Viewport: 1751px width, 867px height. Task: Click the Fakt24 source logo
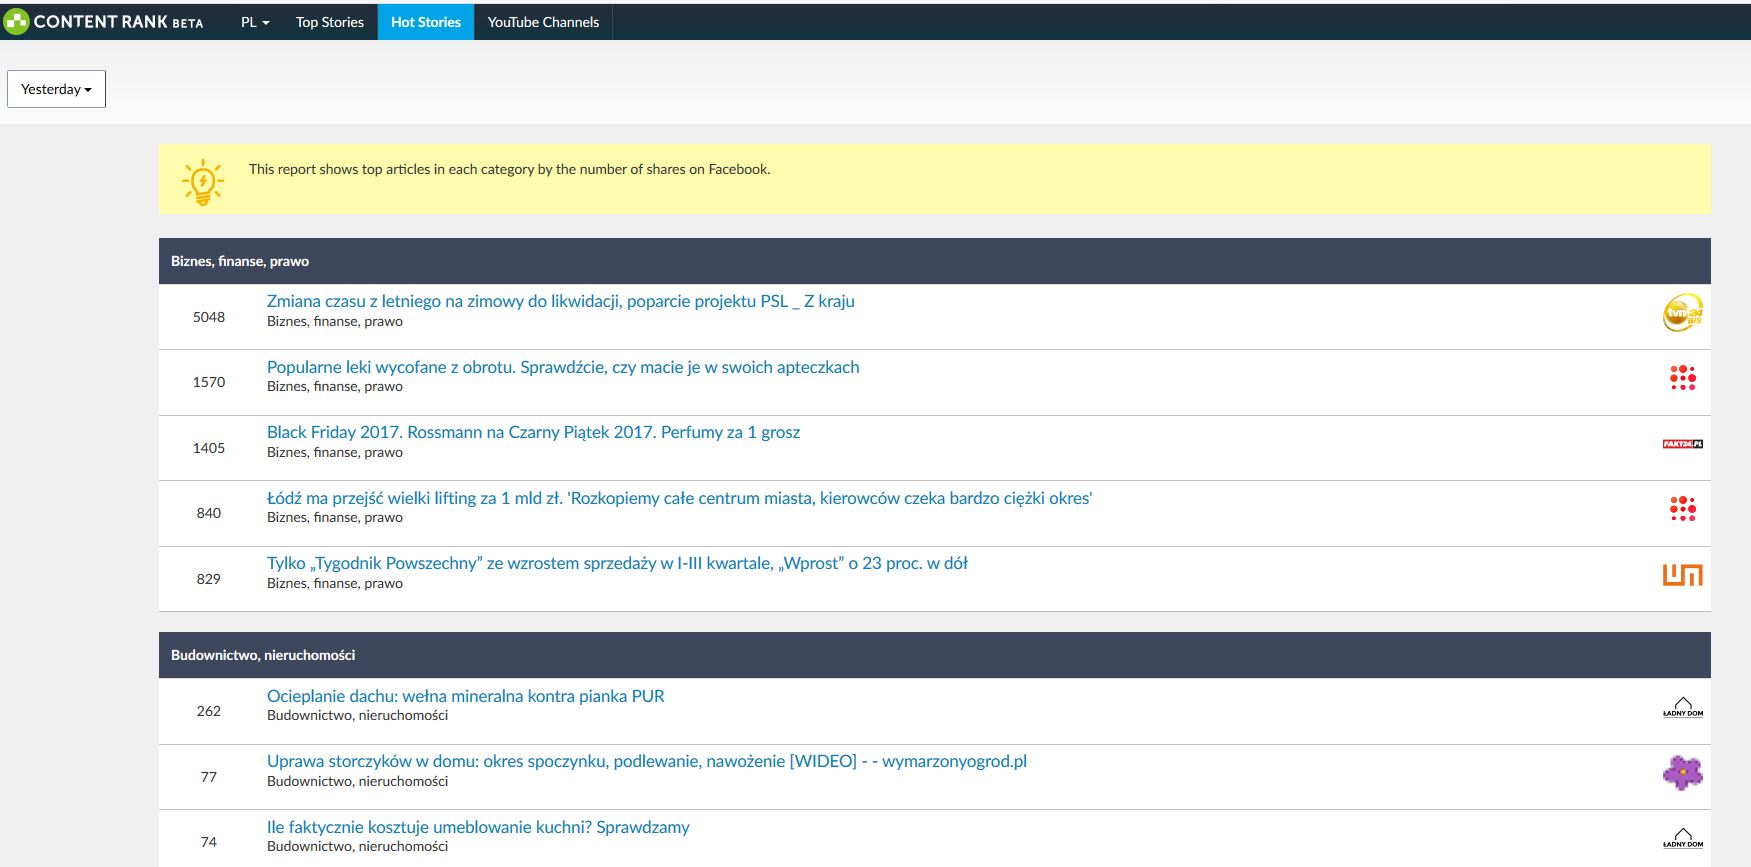point(1682,444)
